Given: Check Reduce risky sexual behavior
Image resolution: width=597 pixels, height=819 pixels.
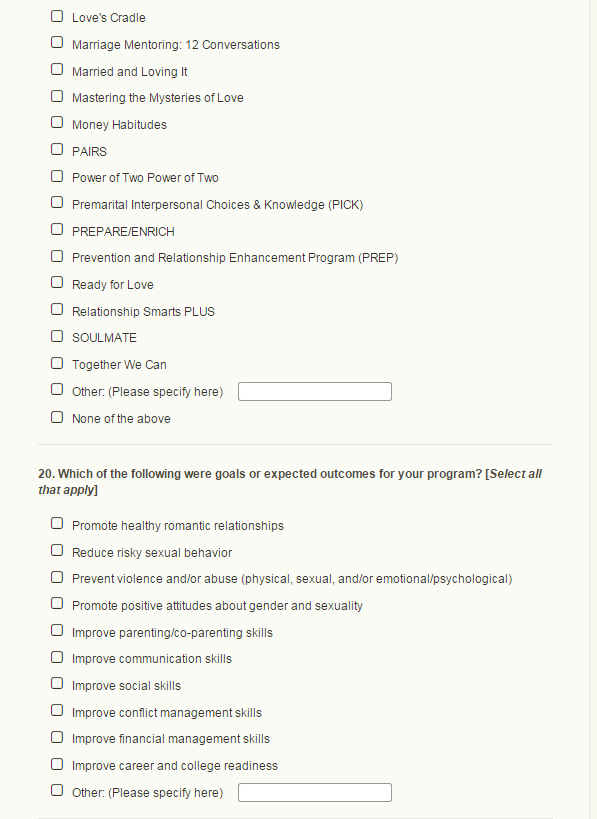Looking at the screenshot, I should pos(57,551).
